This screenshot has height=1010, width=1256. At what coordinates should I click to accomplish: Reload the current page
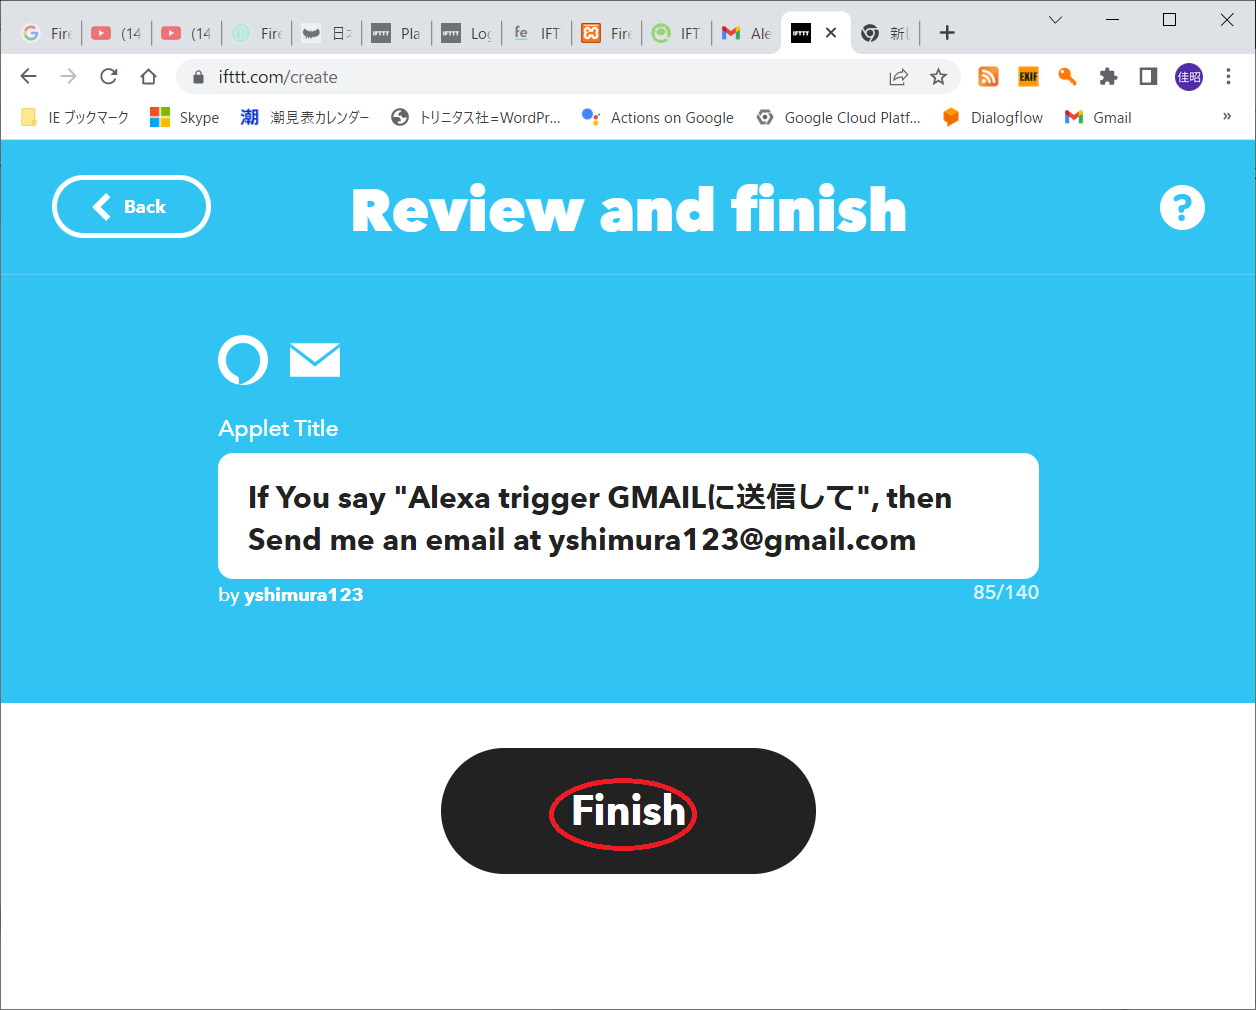tap(109, 77)
